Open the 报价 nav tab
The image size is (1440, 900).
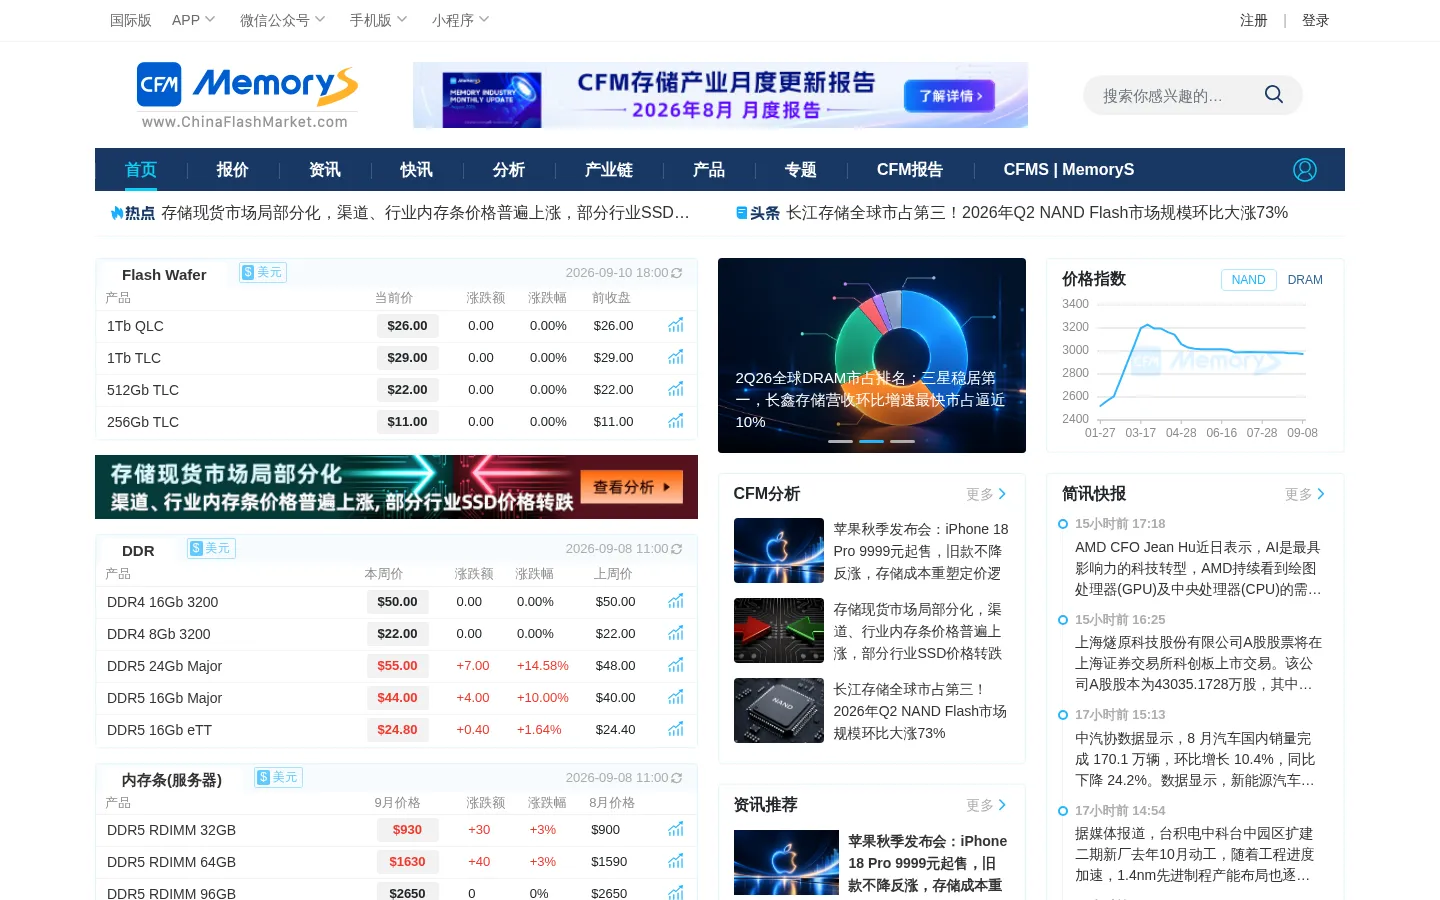[x=233, y=170]
